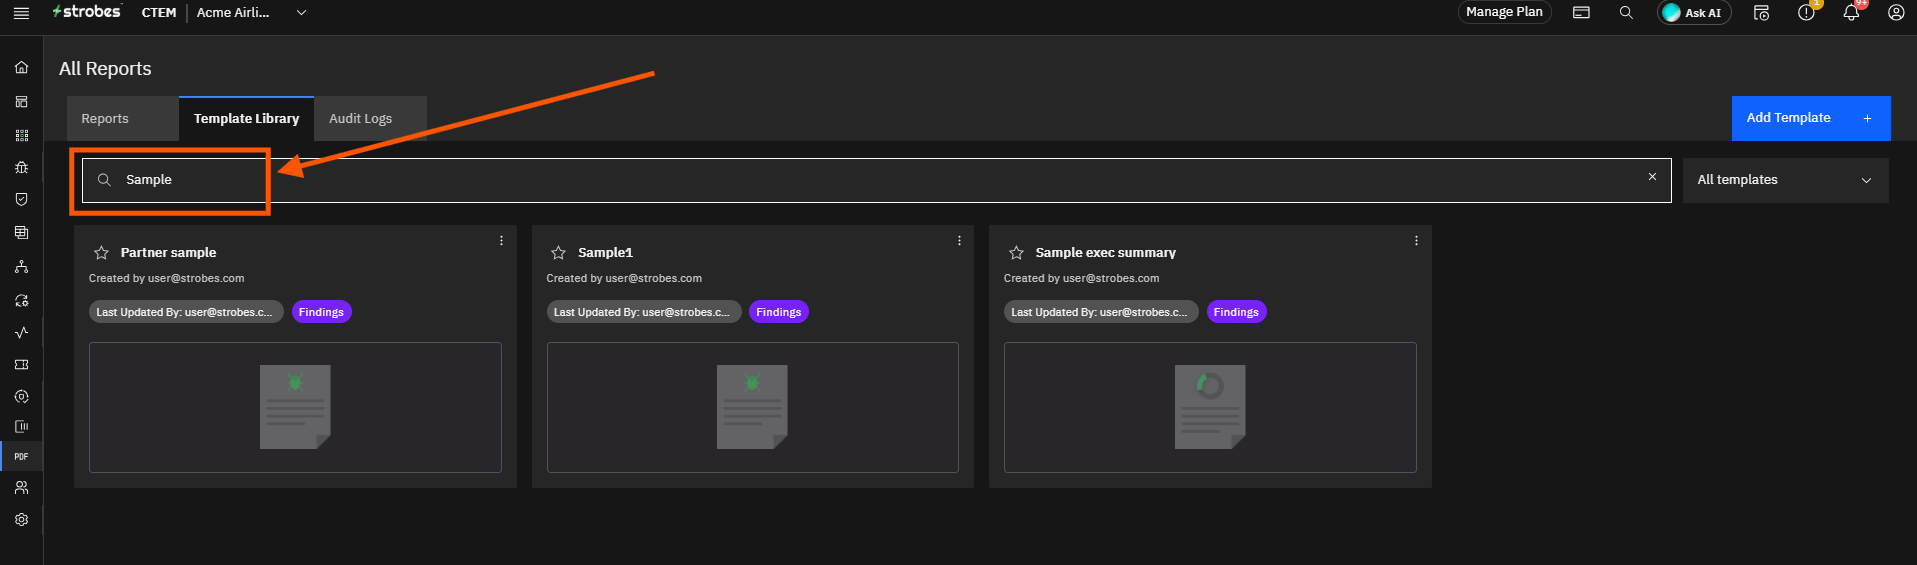1917x565 pixels.
Task: Open the Sample exec summary template preview
Action: (1210, 407)
